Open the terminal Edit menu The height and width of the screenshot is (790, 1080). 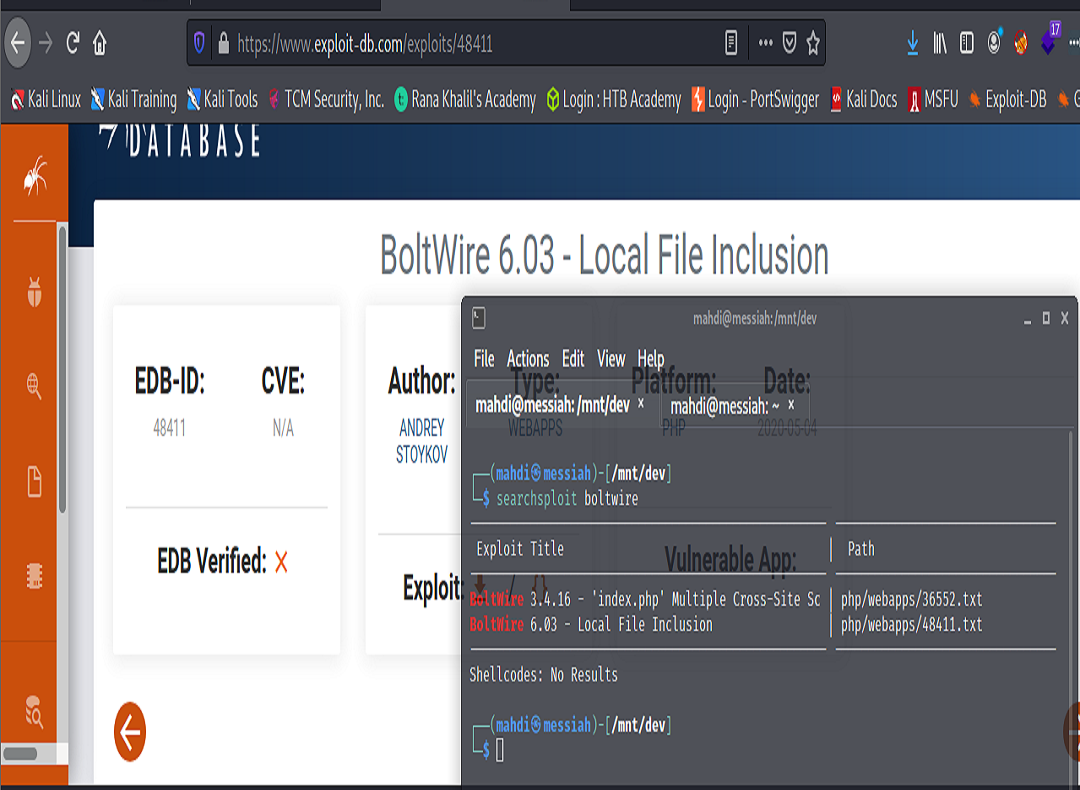[x=573, y=359]
